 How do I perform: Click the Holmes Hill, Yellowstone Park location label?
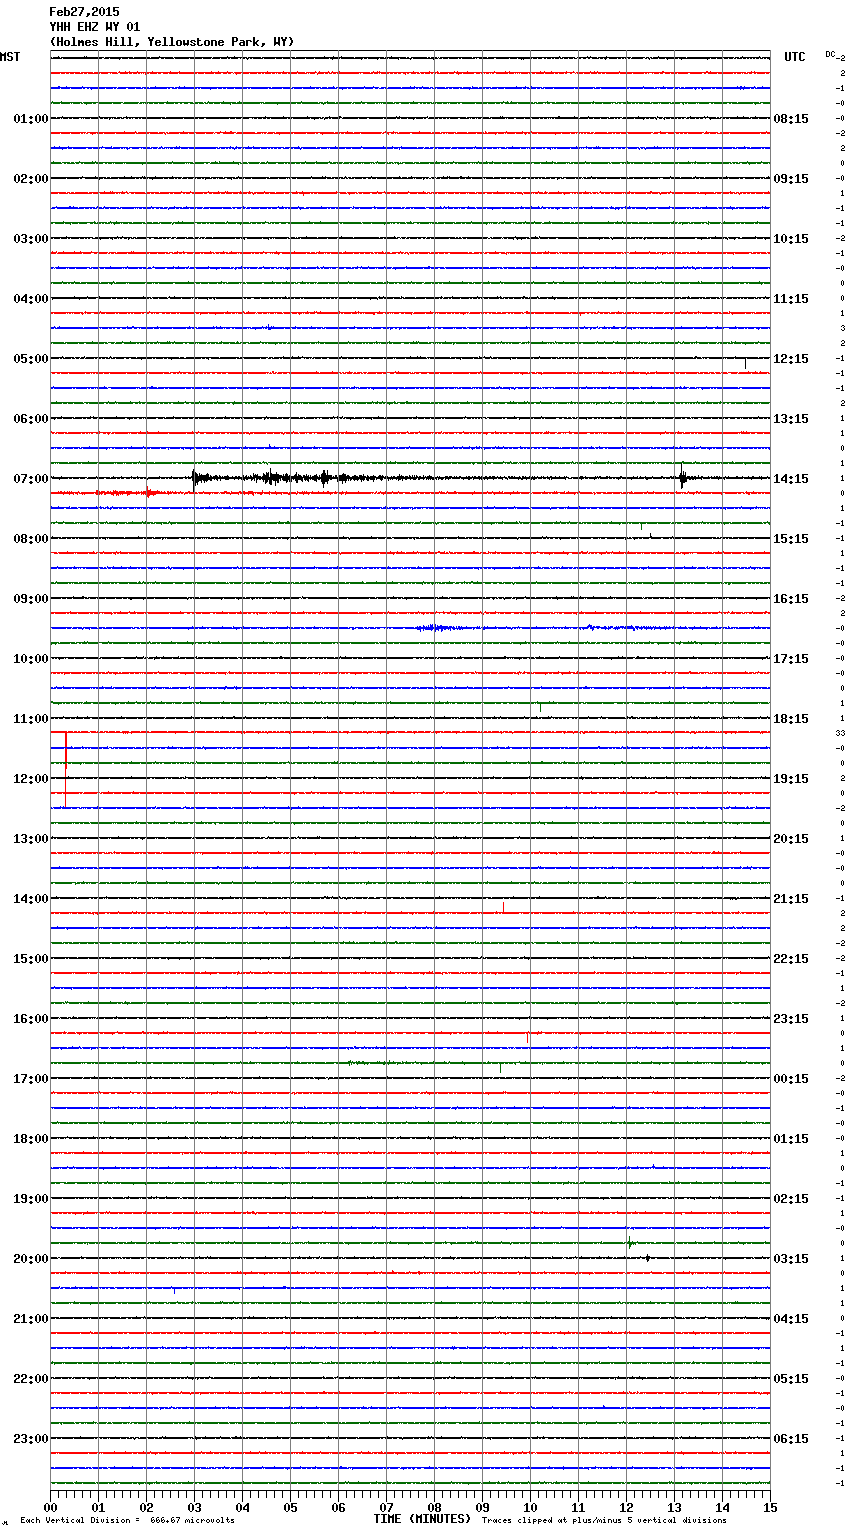pos(172,42)
